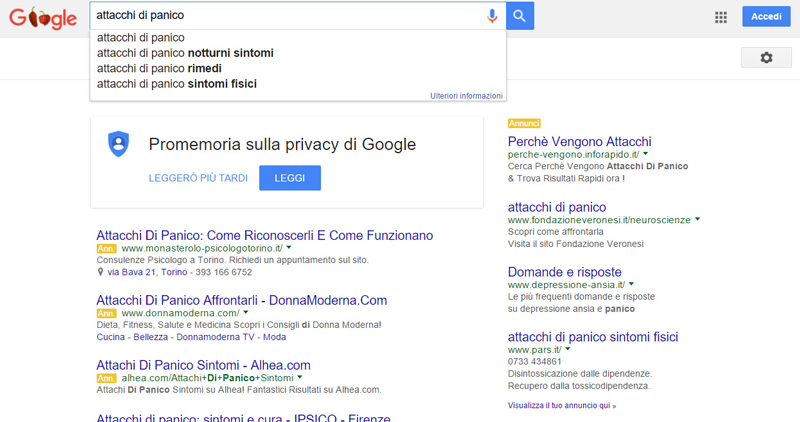
Task: Open the Moda sitelink
Action: click(274, 337)
